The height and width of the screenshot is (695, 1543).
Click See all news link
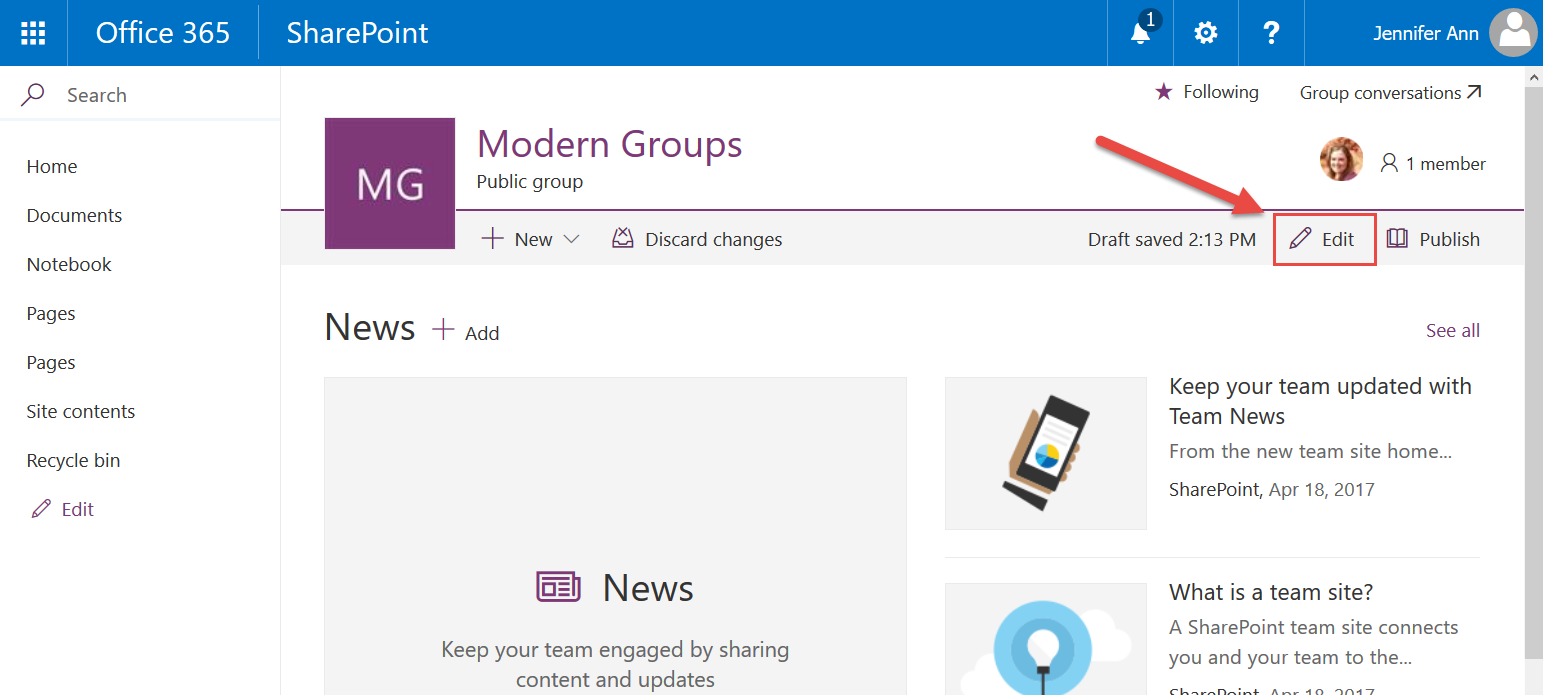[x=1452, y=330]
